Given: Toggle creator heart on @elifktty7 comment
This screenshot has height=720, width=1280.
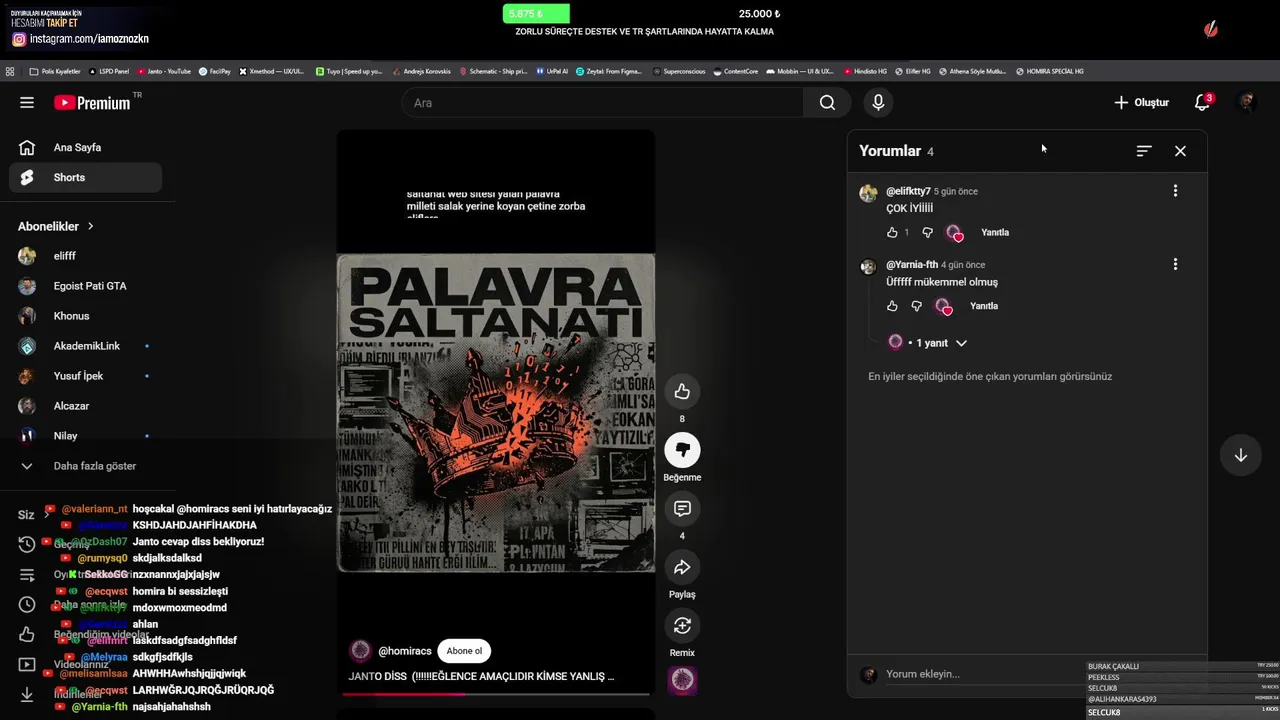Looking at the screenshot, I should coord(954,233).
